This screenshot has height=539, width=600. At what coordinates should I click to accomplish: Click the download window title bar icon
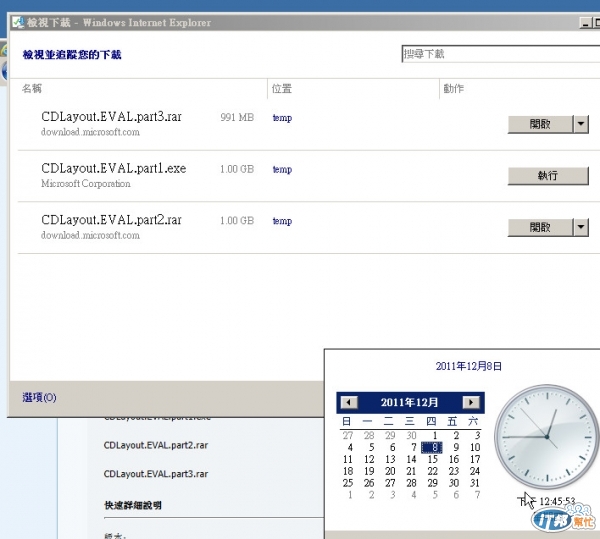18,23
